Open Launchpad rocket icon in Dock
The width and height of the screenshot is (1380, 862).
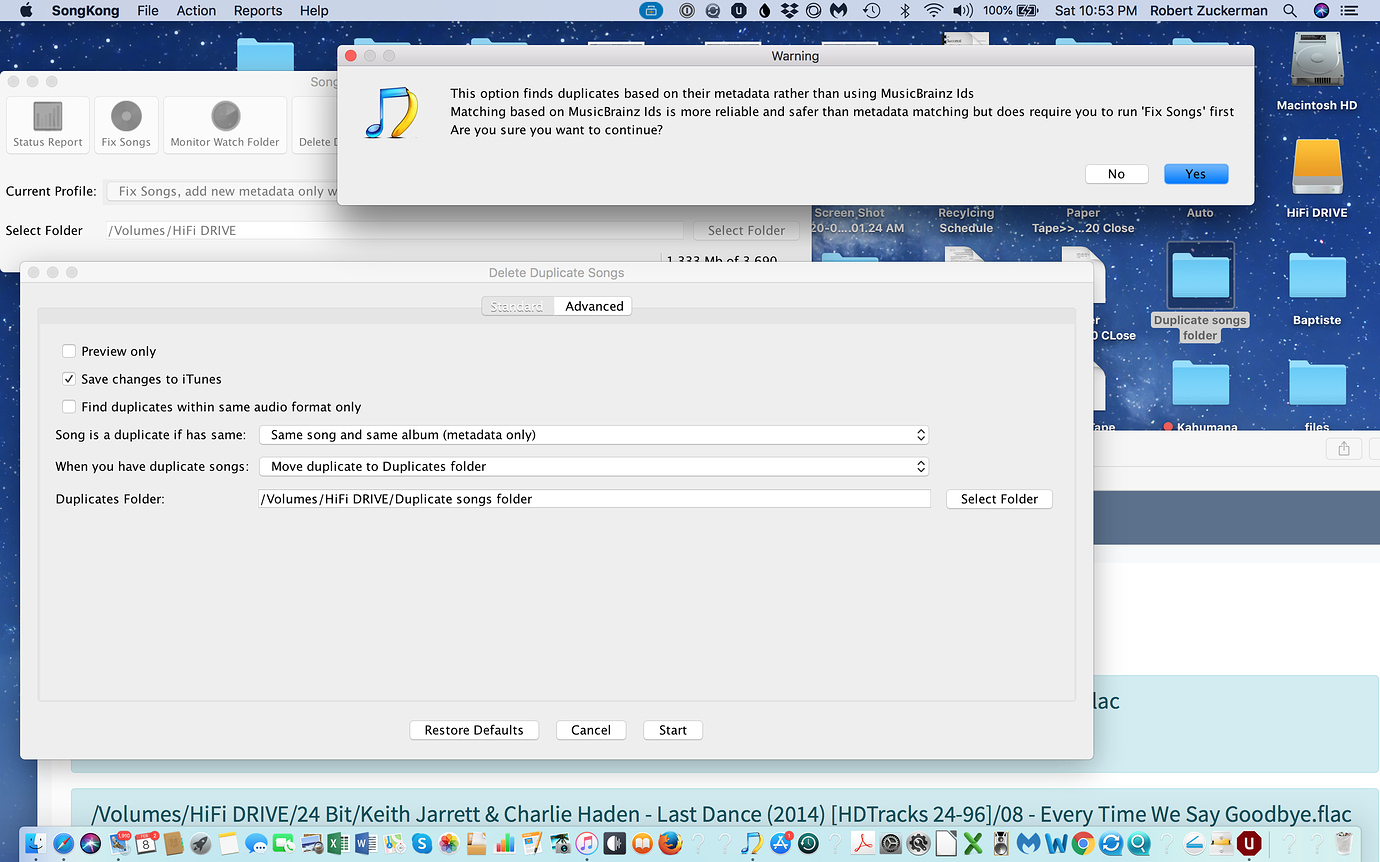pyautogui.click(x=200, y=843)
